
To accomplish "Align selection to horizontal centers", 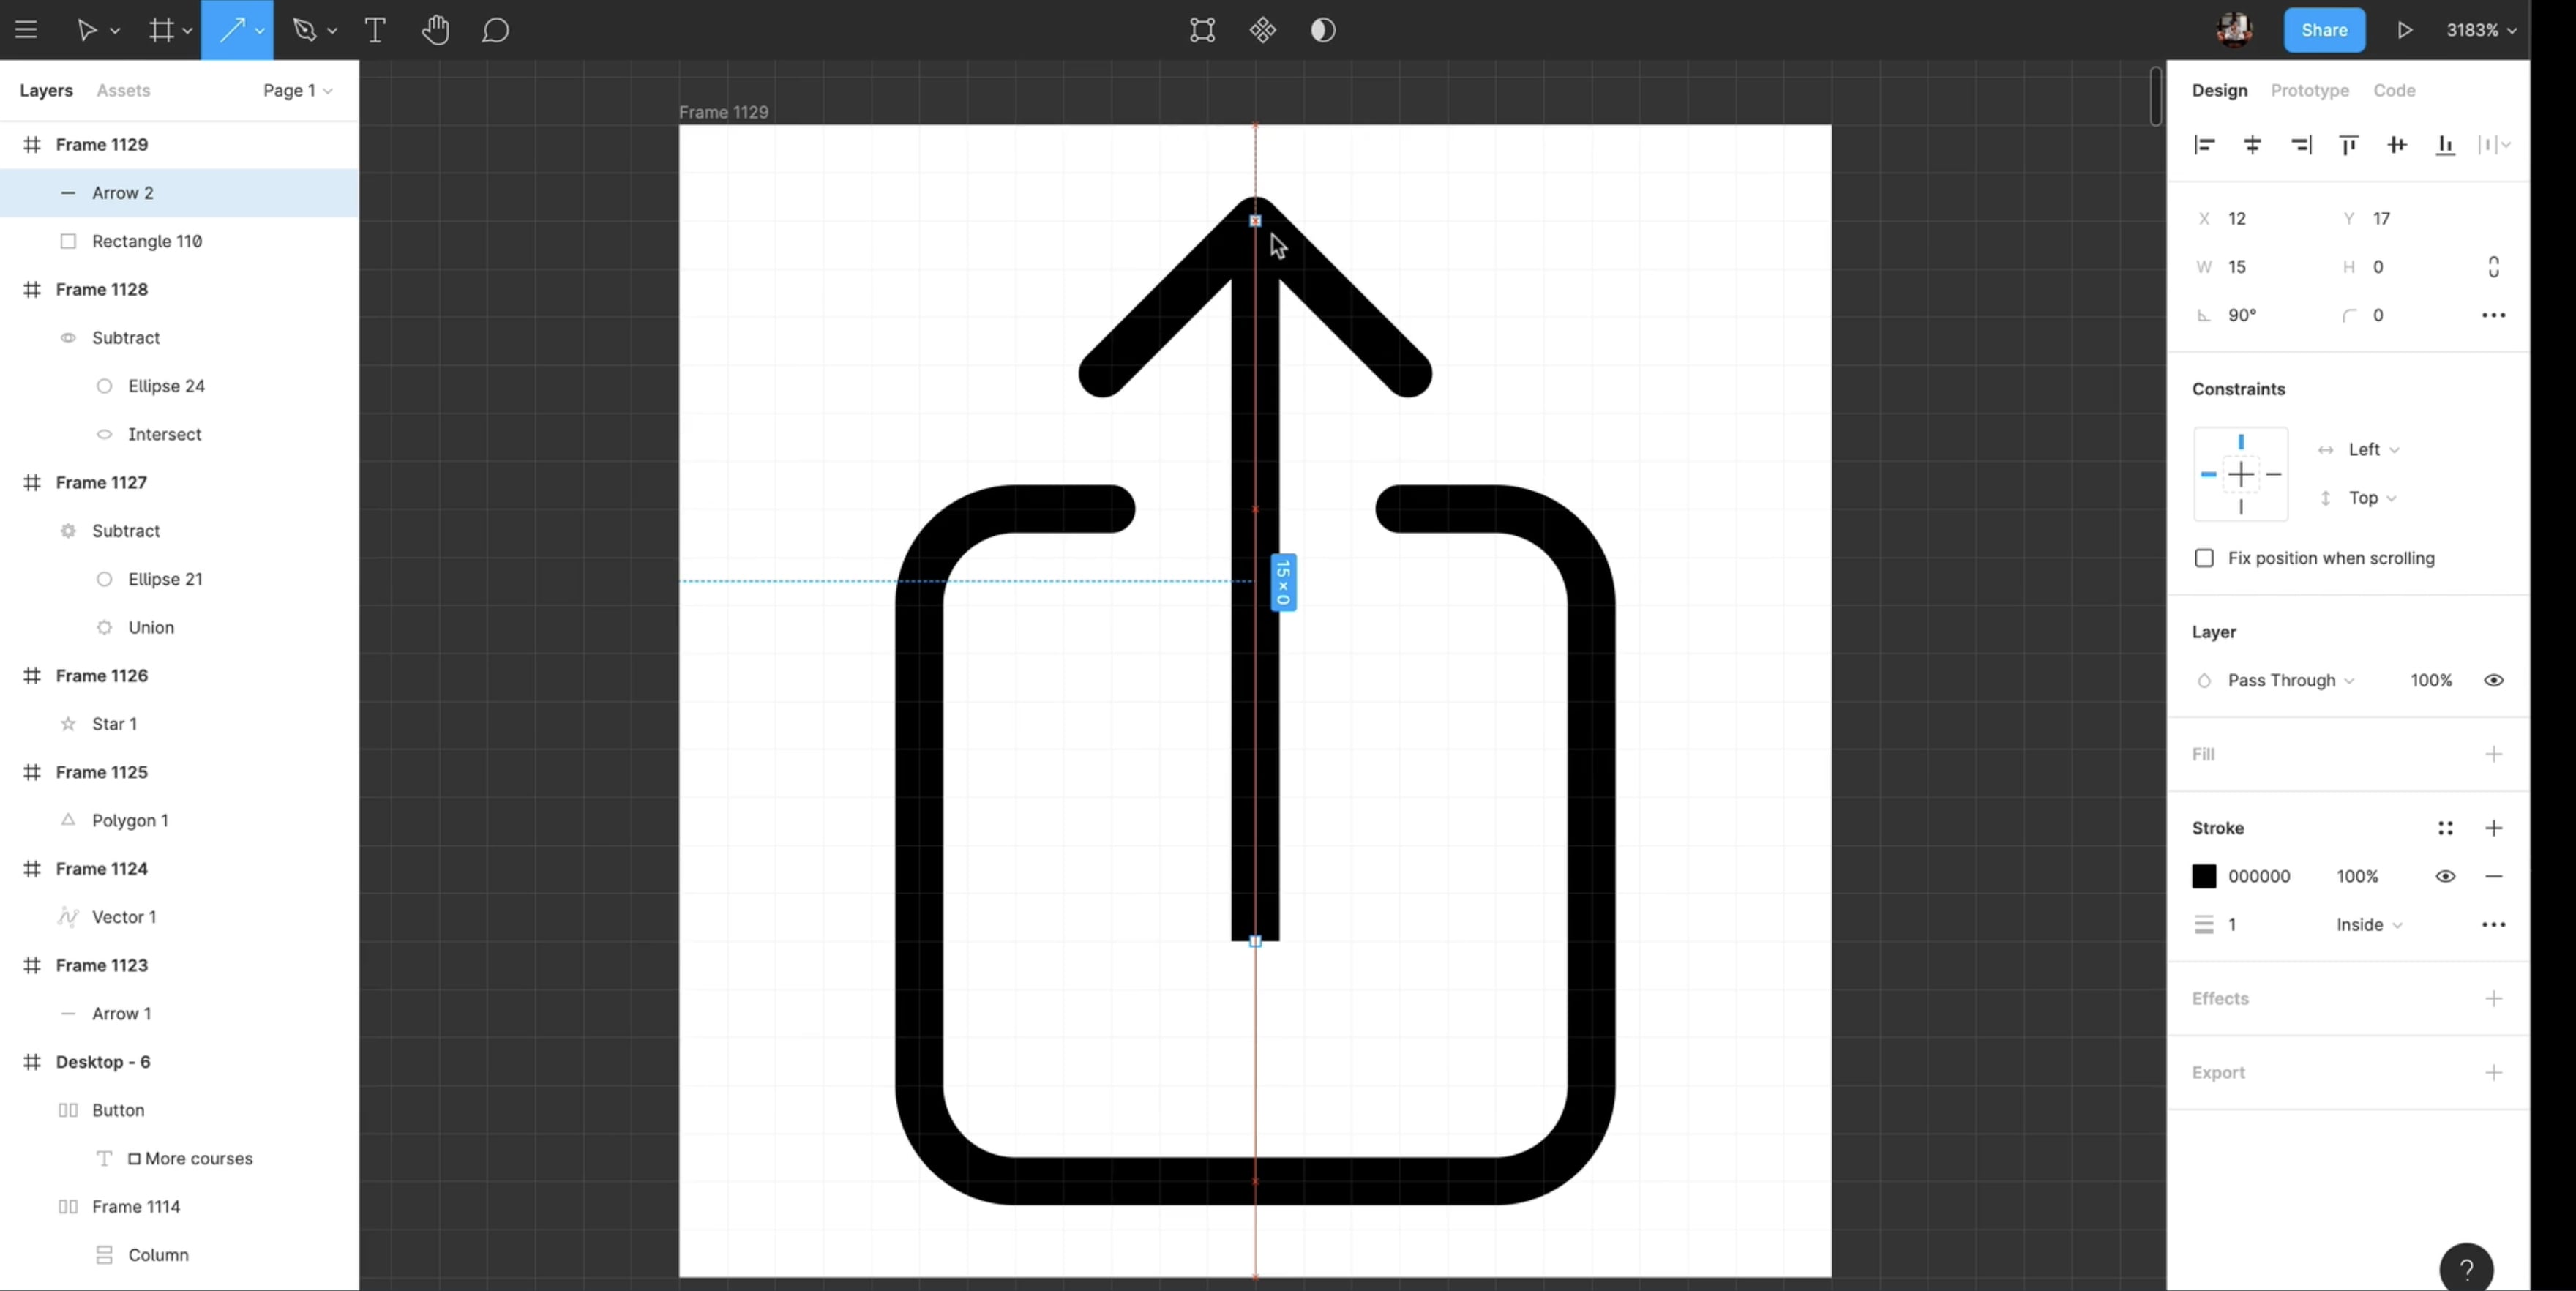I will coord(2252,145).
